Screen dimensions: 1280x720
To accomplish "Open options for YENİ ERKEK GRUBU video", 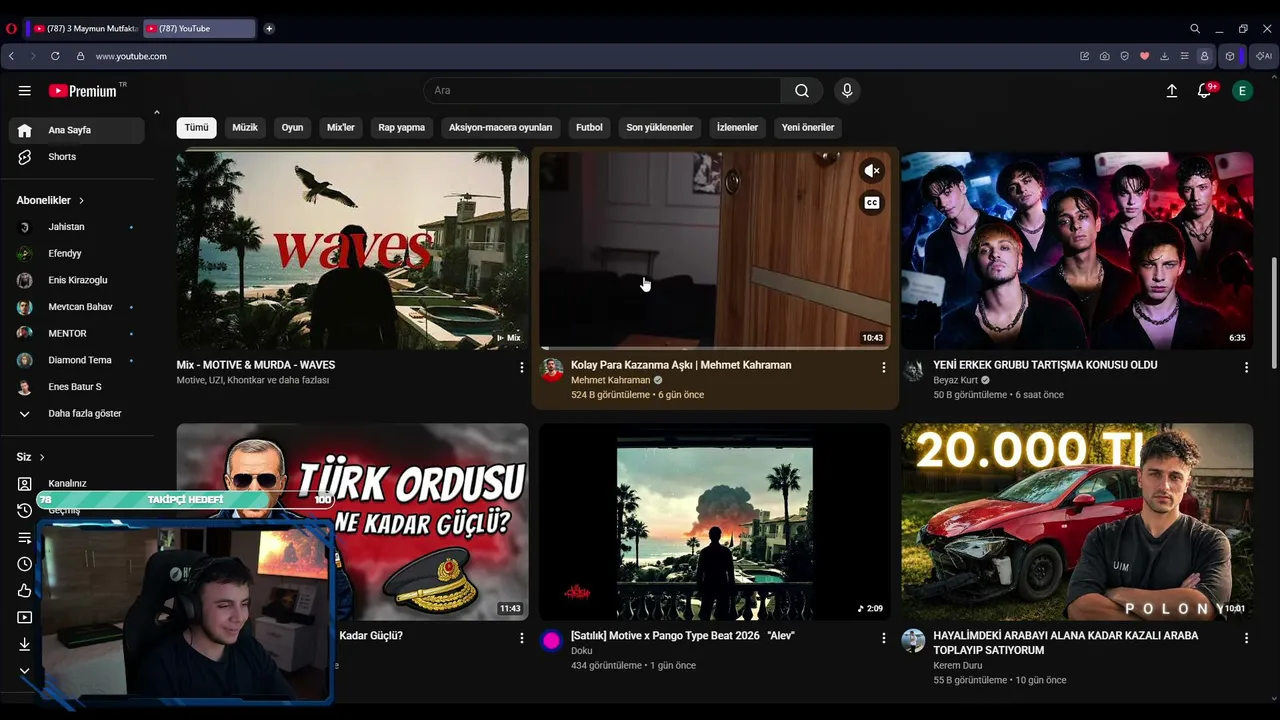I will pos(1246,368).
